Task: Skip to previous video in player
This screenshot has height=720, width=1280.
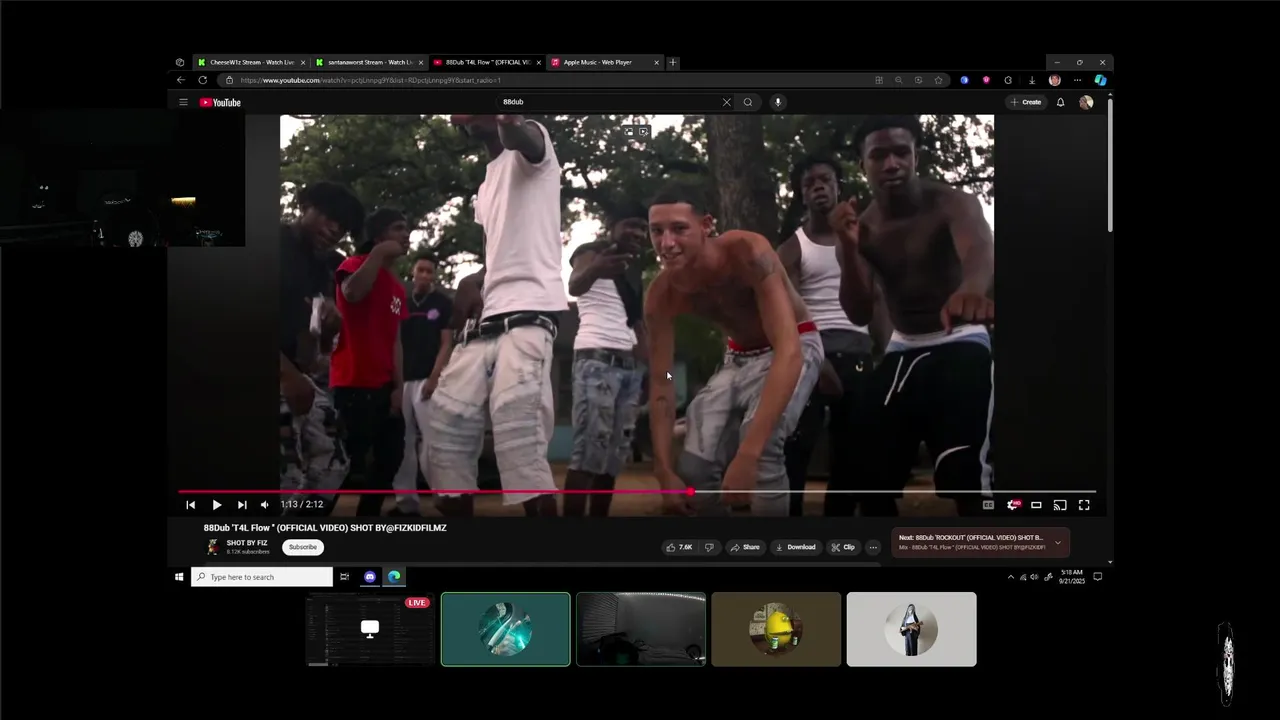Action: (191, 505)
